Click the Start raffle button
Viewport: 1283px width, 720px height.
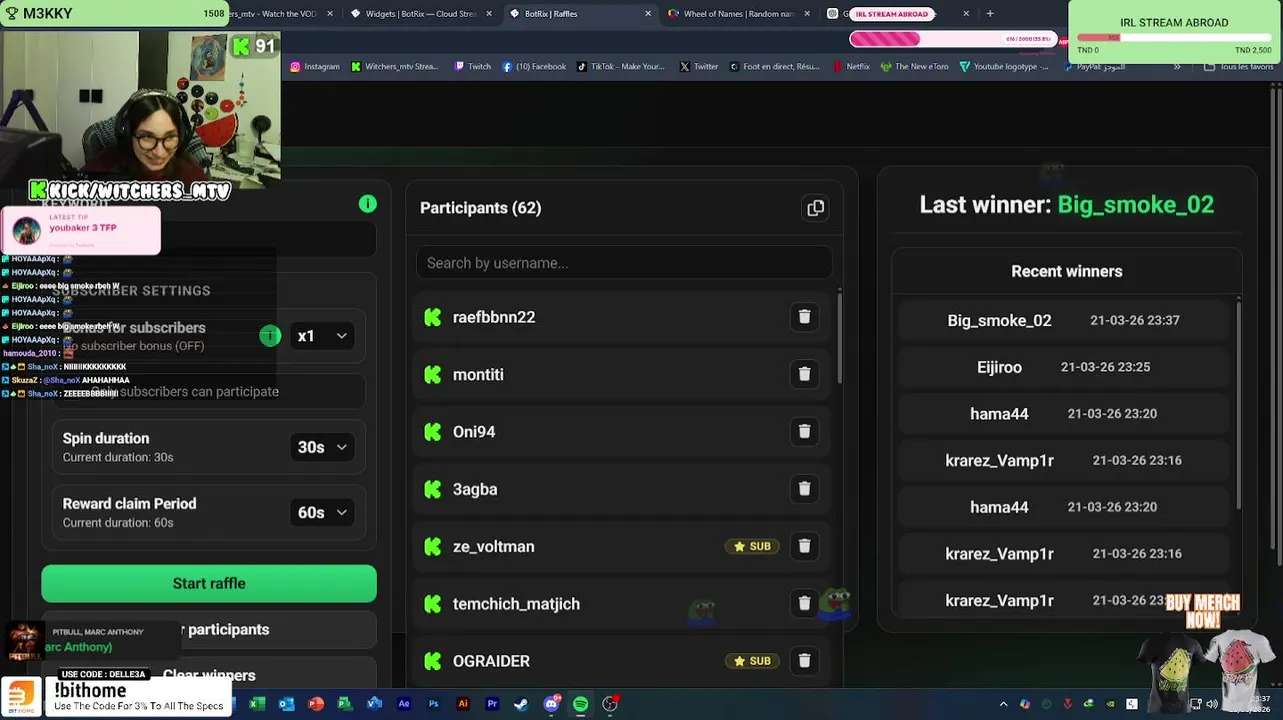click(209, 583)
